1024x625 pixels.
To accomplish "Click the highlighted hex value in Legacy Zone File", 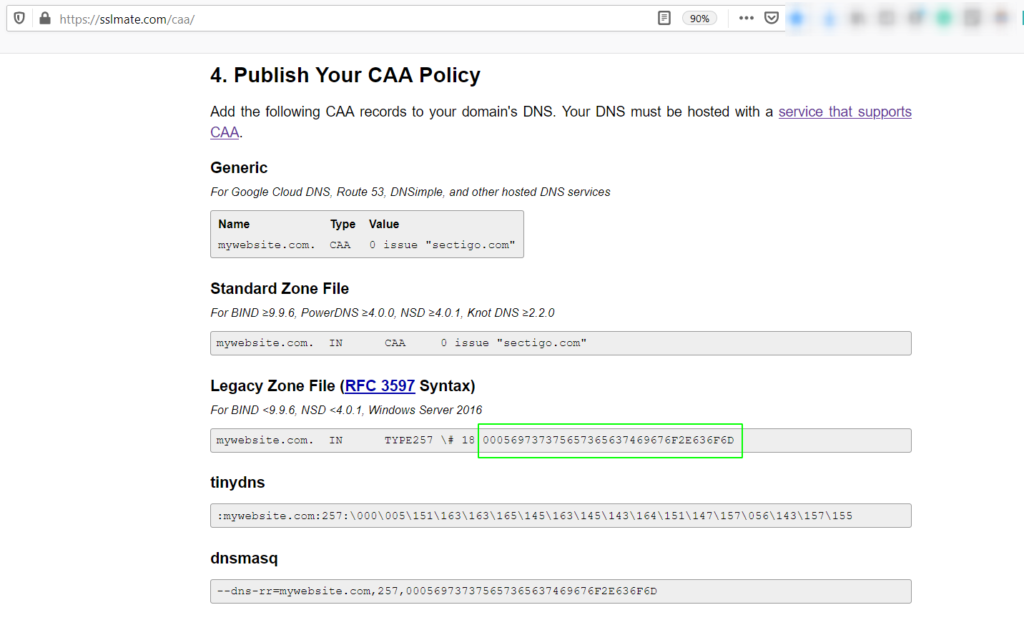I will click(609, 440).
